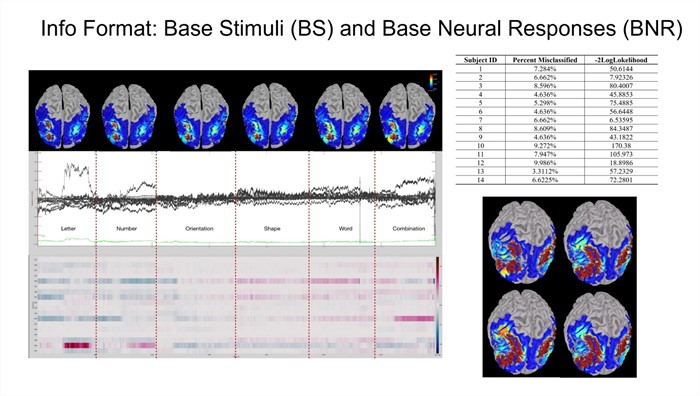Click the first brain map above Letter
This screenshot has height=396, width=700.
coord(62,116)
